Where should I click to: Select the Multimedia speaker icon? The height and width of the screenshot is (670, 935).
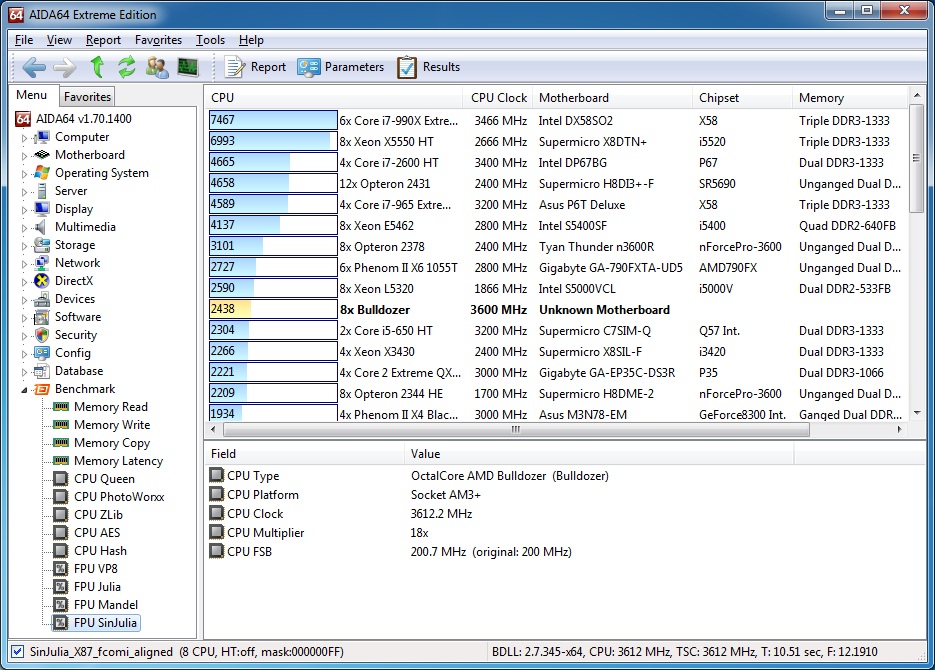[x=41, y=227]
